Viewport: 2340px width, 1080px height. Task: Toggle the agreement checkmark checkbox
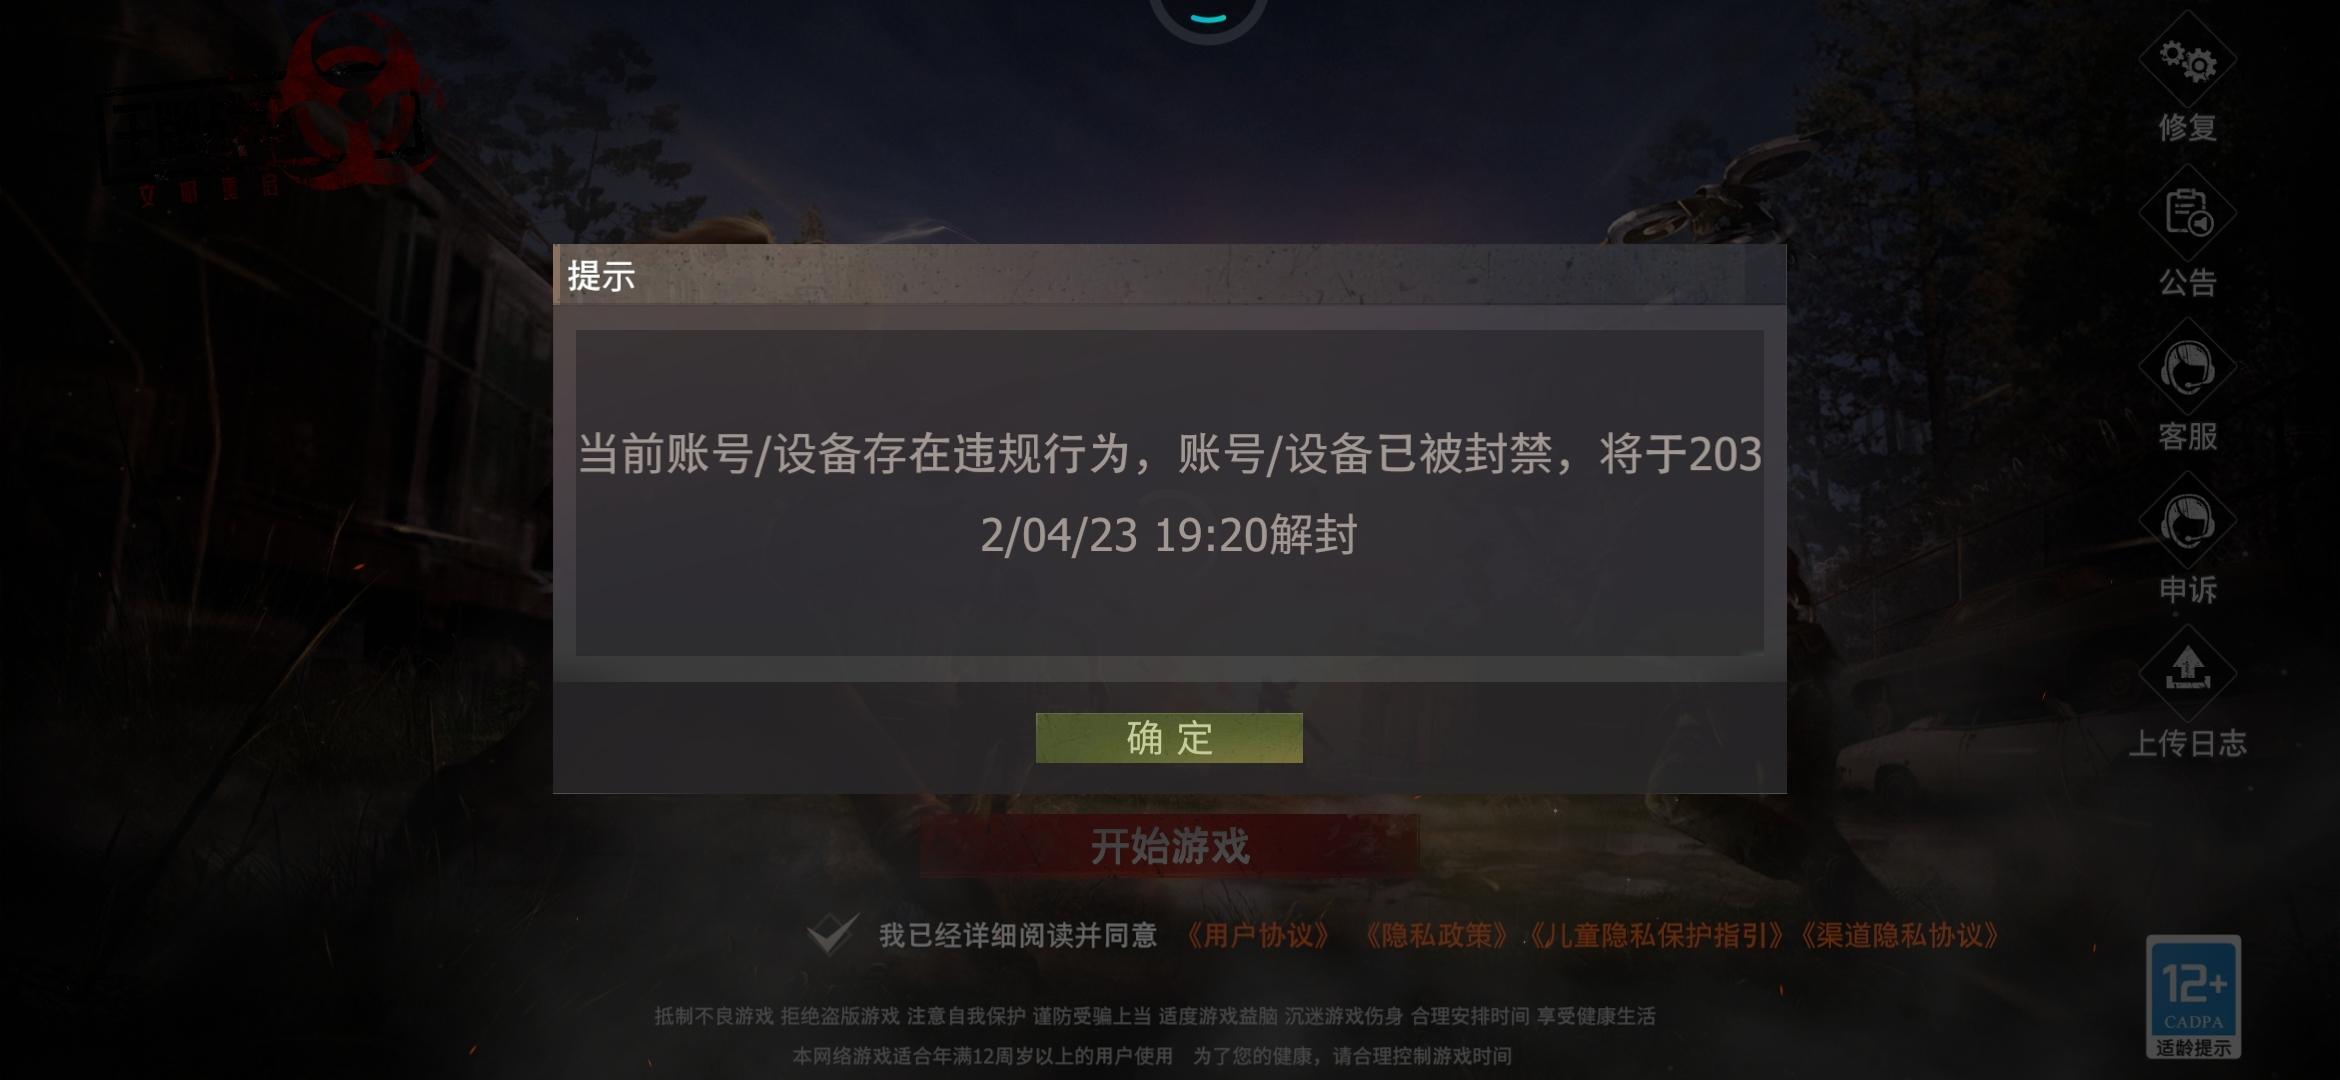pyautogui.click(x=832, y=934)
